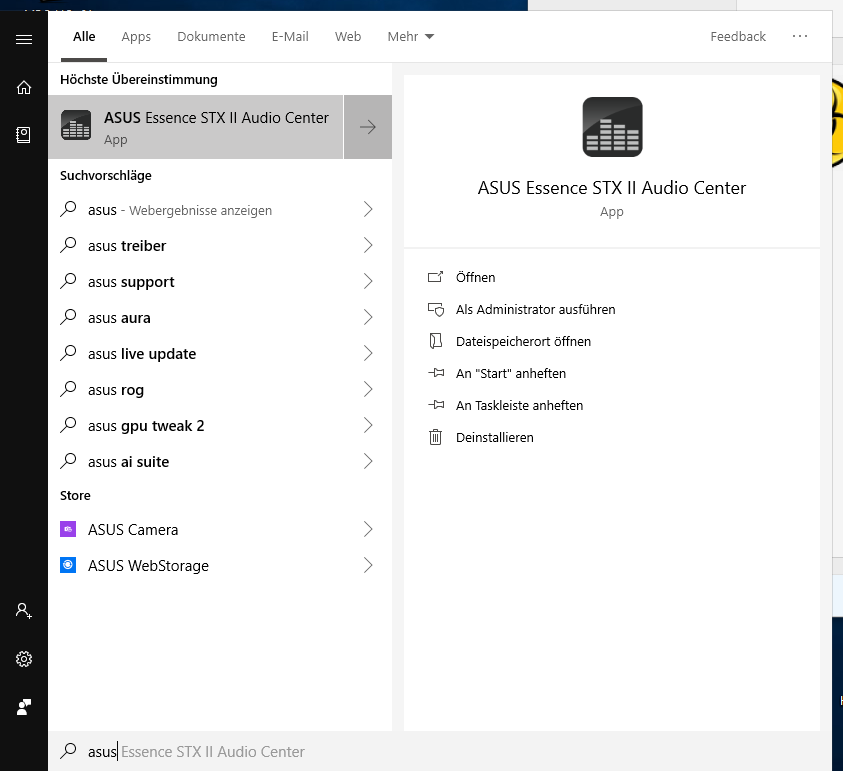Viewport: 843px width, 771px height.
Task: Select the ASUS Essence STX II Audio Center result
Action: pyautogui.click(x=196, y=127)
